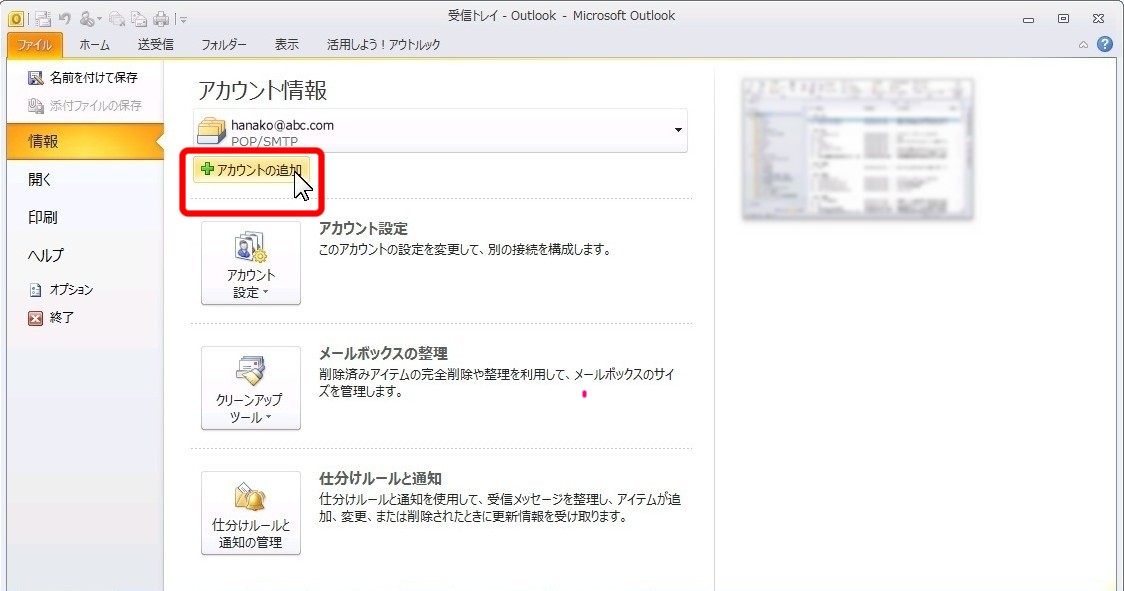Collapse the ribbon with the caret arrow
The width and height of the screenshot is (1124, 591).
tap(1083, 45)
